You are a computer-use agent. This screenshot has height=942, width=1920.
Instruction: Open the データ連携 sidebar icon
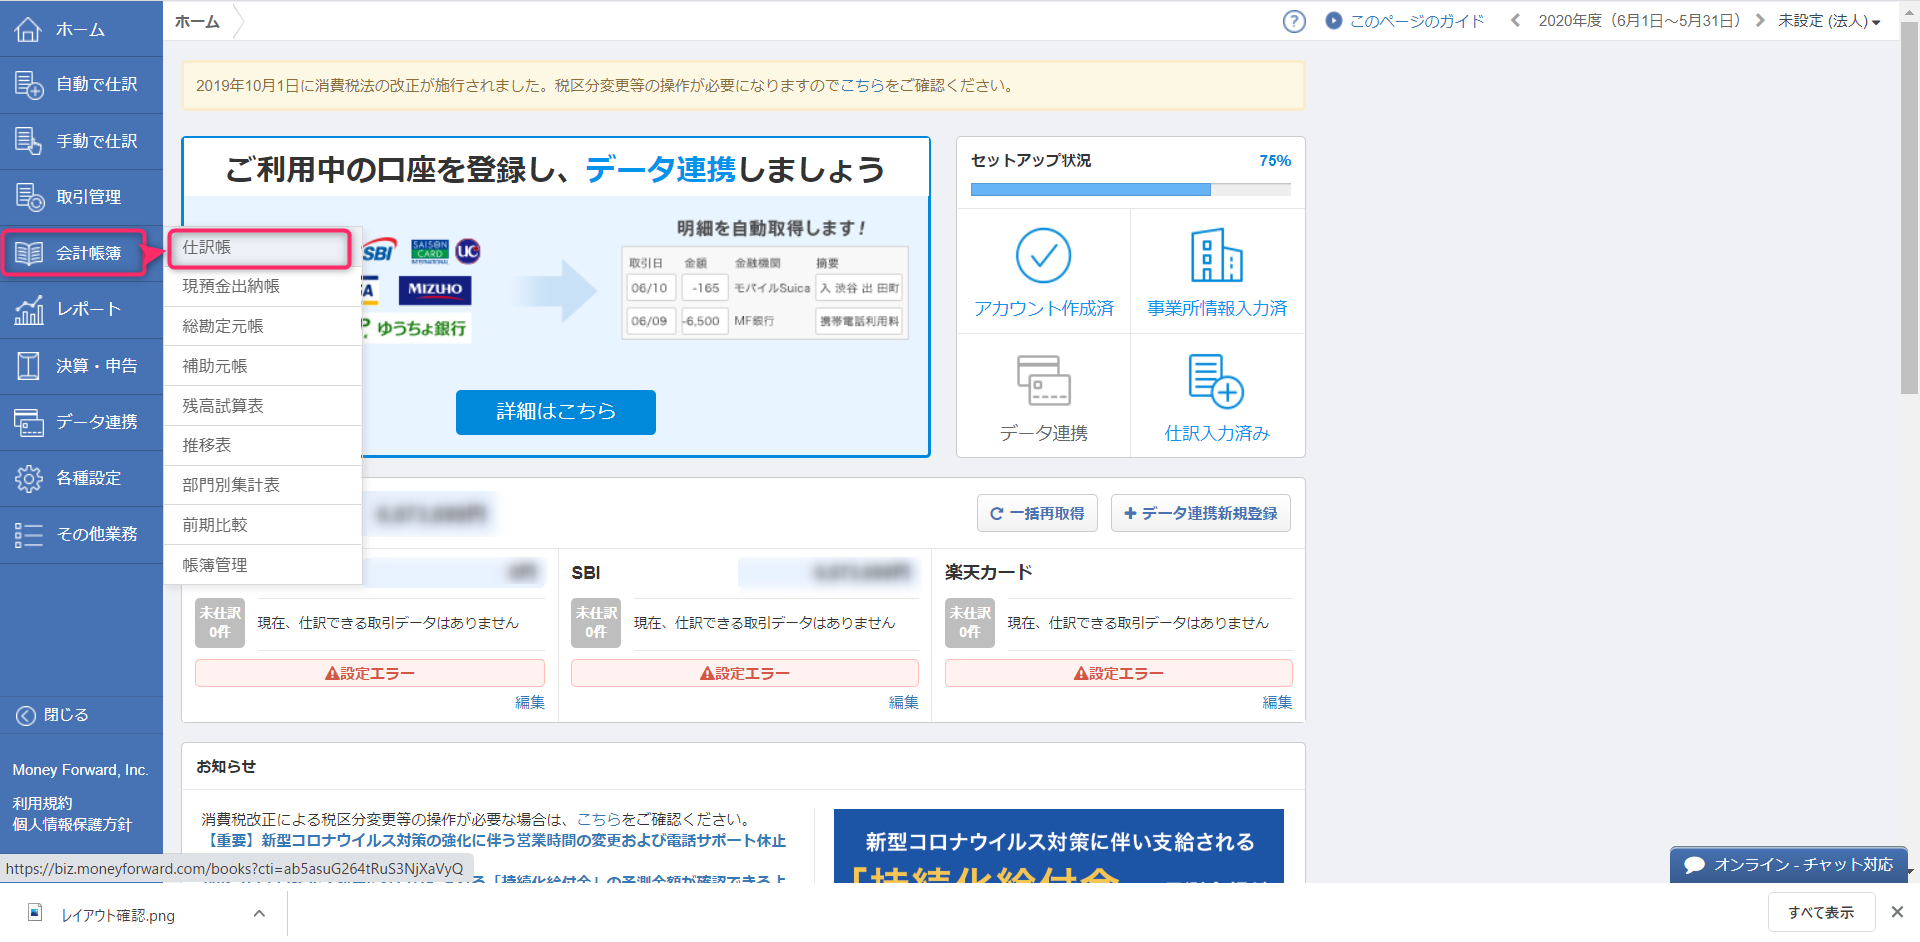pos(28,422)
